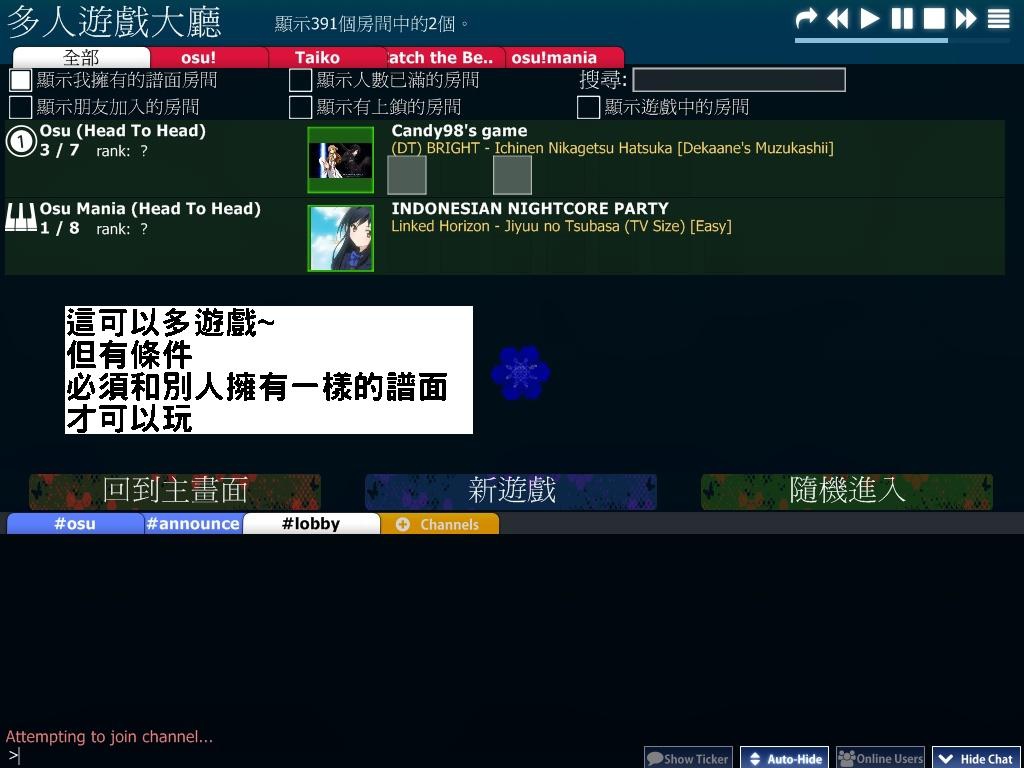
Task: Switch to the #announce chat tab
Action: coord(193,524)
